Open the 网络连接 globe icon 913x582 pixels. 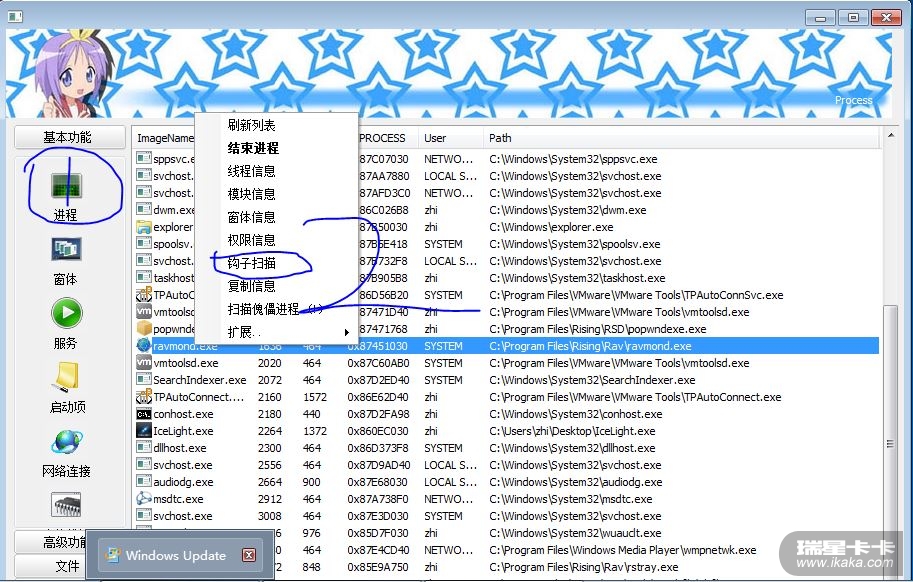(67, 442)
